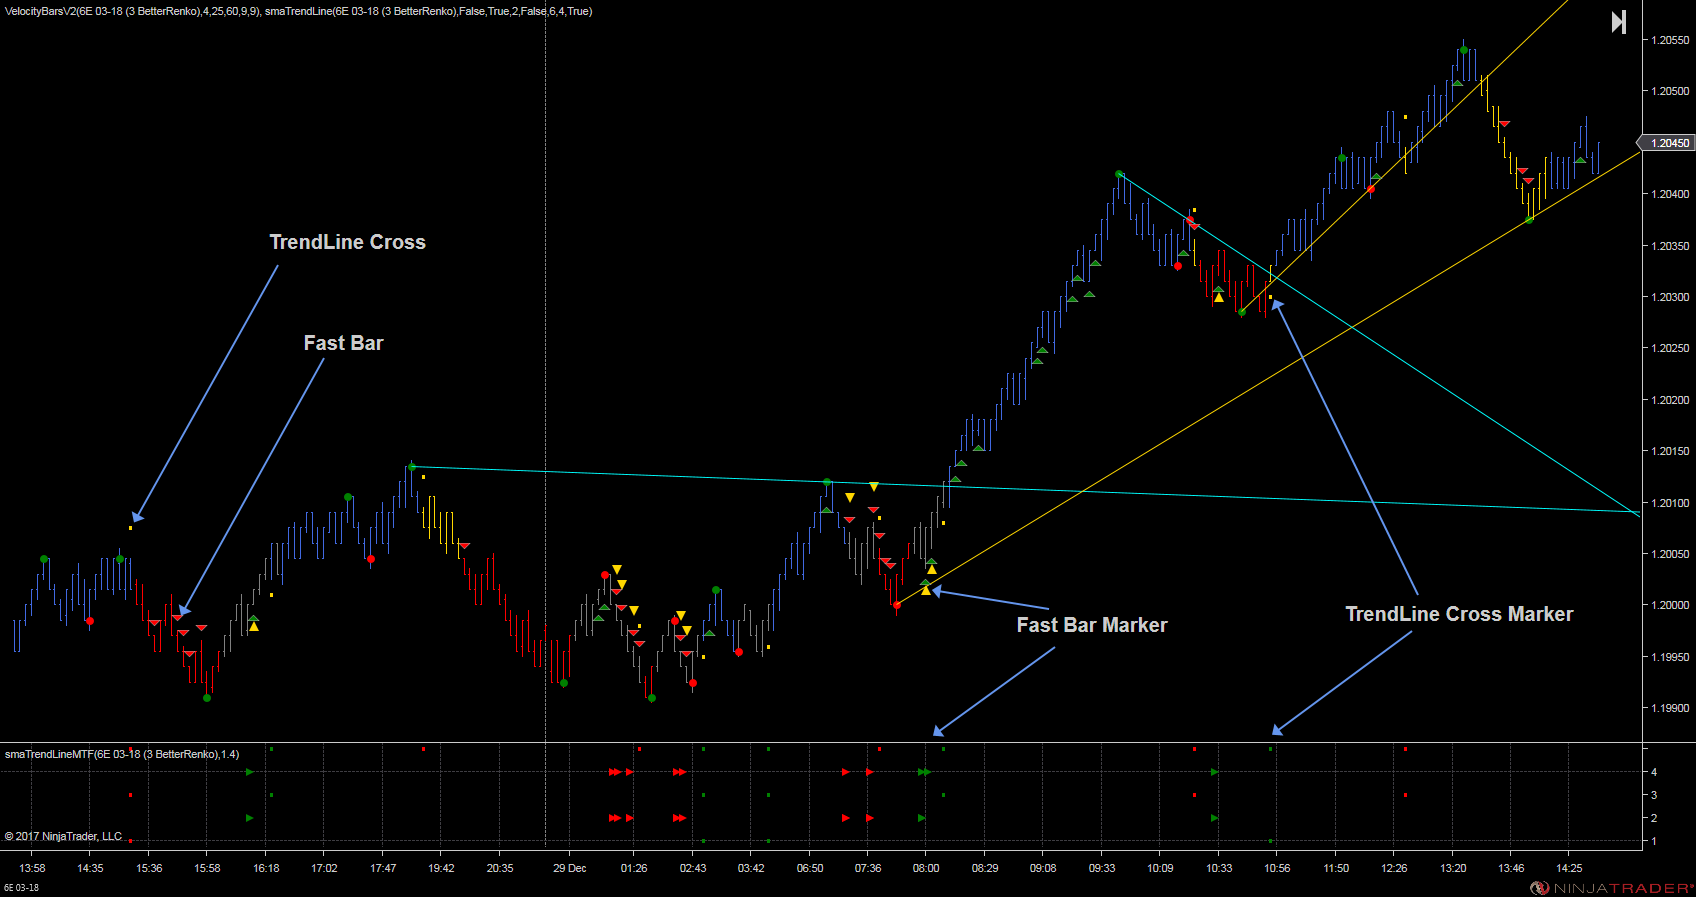1696x897 pixels.
Task: Click the 13:58 time axis label
Action: point(32,868)
